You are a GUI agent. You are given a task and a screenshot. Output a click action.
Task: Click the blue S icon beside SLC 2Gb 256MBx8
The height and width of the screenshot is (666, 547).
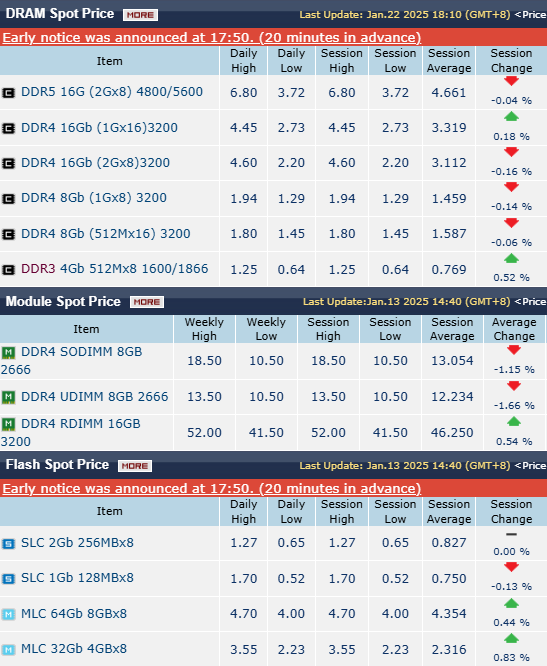8,544
